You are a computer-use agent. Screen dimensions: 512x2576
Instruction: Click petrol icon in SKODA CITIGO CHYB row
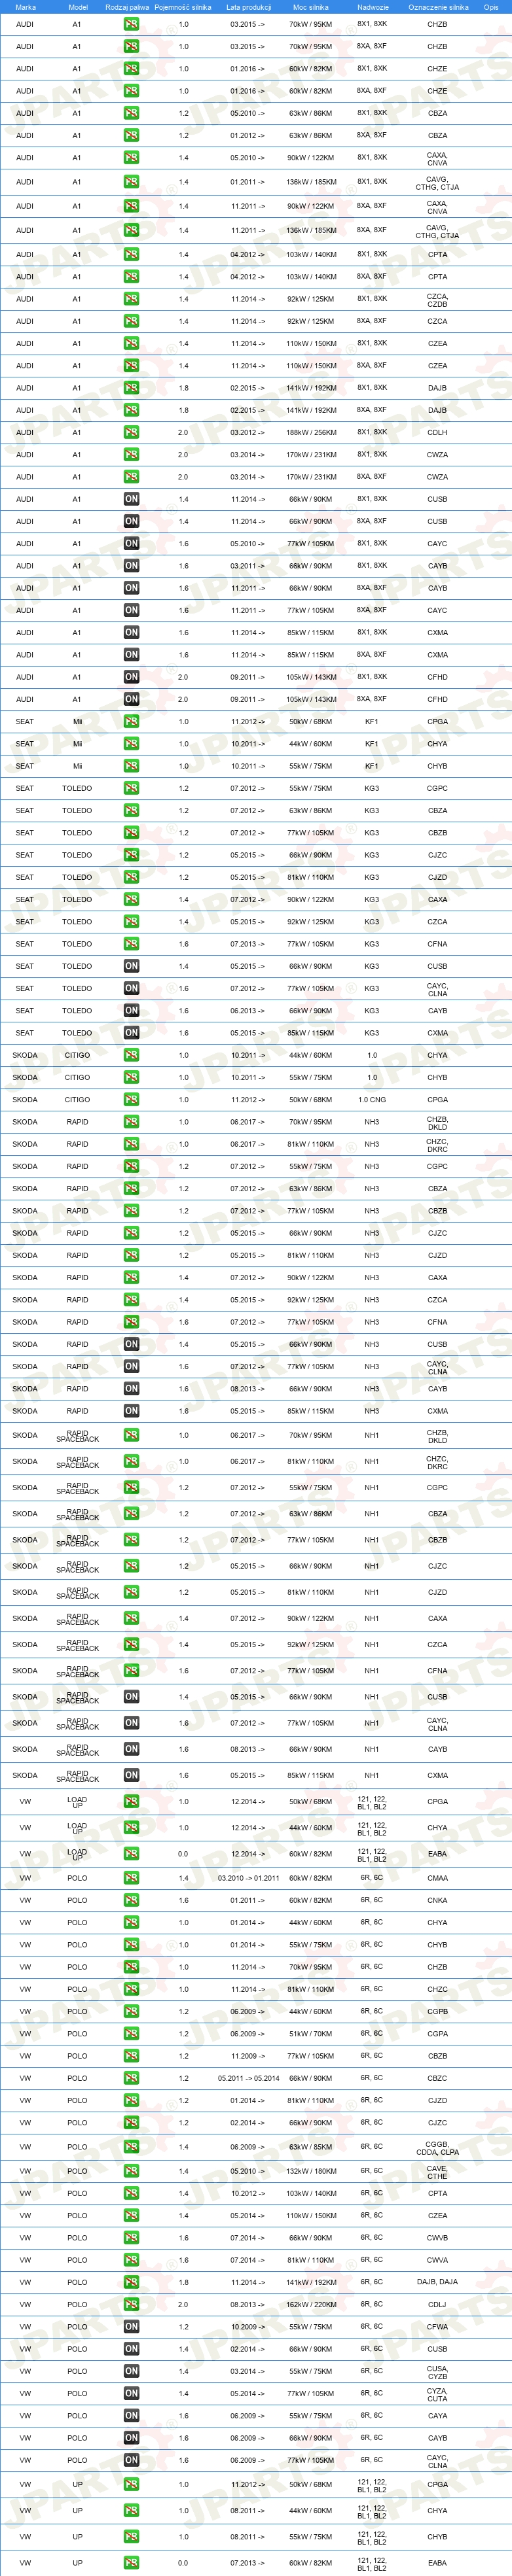[x=131, y=1077]
